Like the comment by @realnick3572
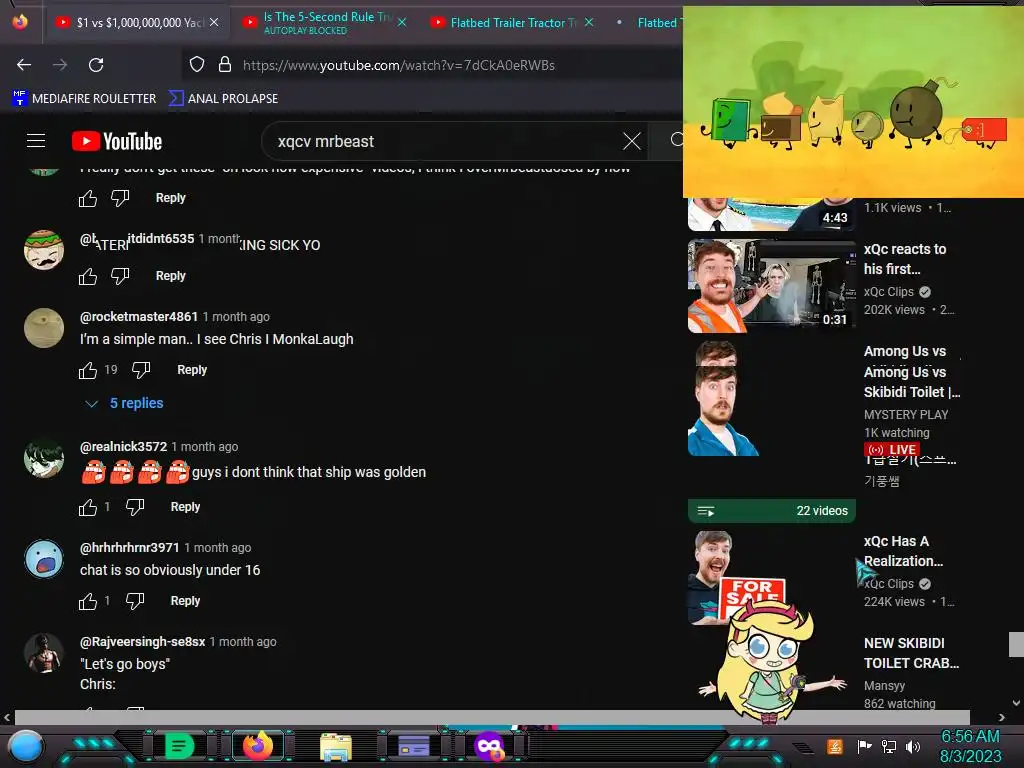1024x768 pixels. (x=88, y=507)
